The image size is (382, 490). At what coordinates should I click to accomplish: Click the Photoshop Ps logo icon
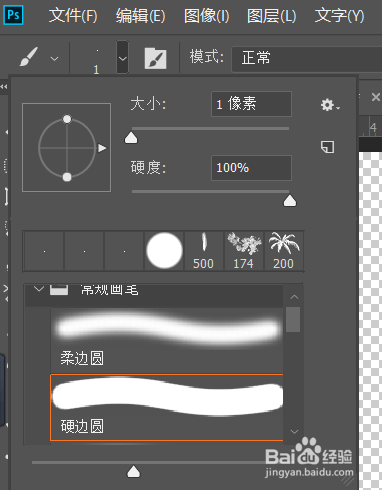point(13,15)
